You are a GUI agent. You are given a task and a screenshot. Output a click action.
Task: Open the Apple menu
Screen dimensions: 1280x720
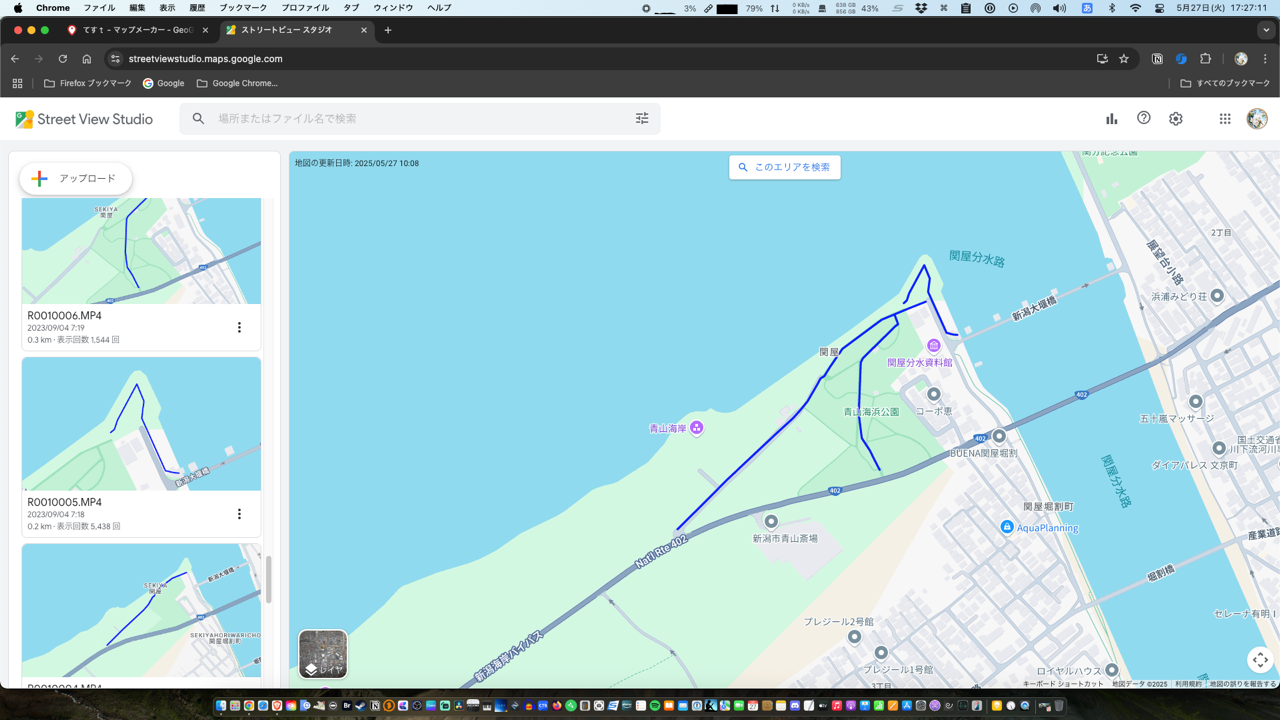[18, 8]
